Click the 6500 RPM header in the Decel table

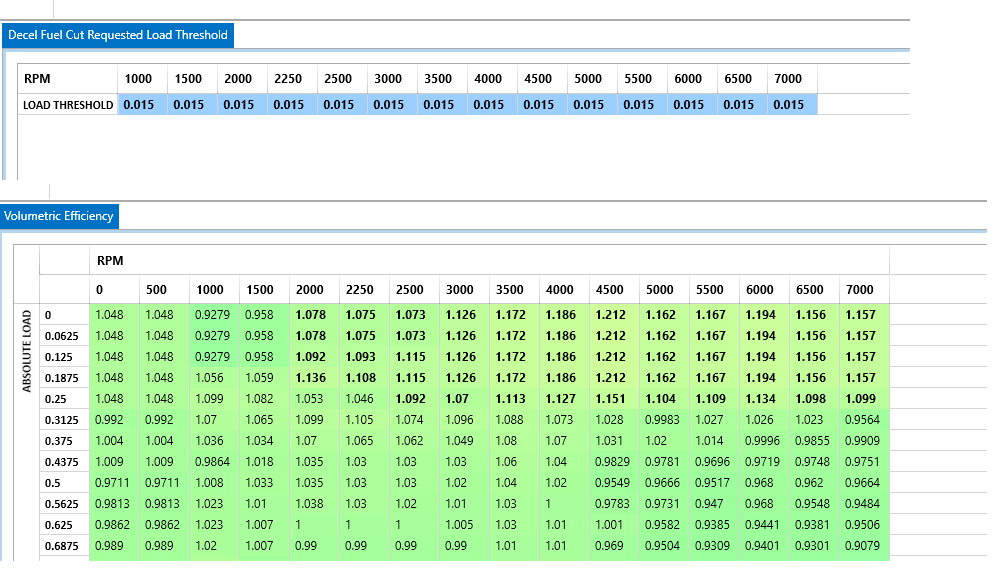pyautogui.click(x=742, y=79)
